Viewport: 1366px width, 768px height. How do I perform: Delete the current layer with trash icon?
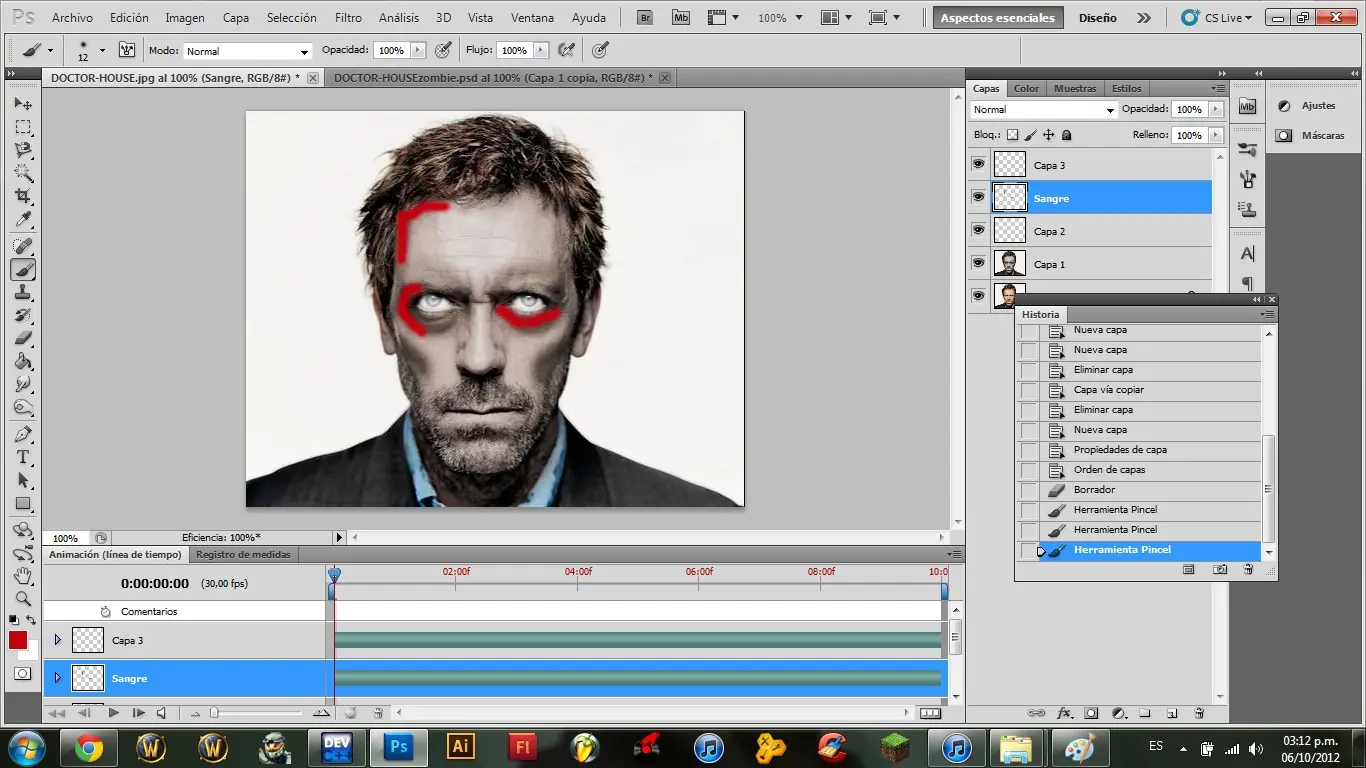pyautogui.click(x=1199, y=713)
